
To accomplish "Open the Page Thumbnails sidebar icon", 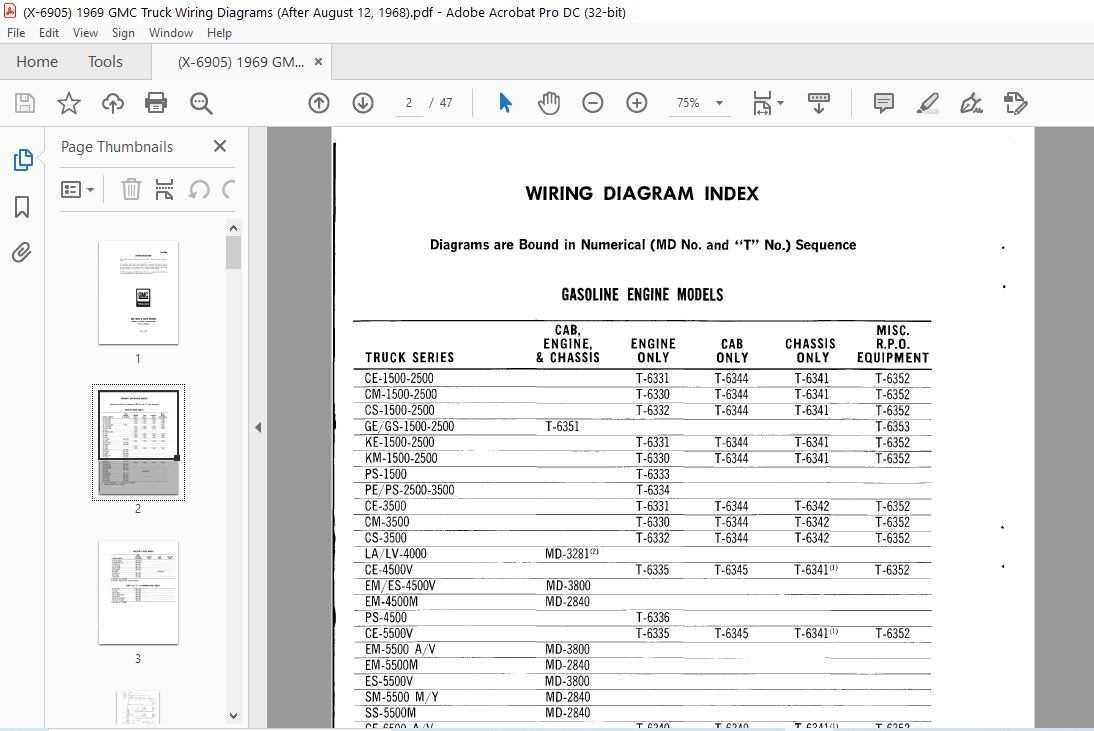I will 22,160.
